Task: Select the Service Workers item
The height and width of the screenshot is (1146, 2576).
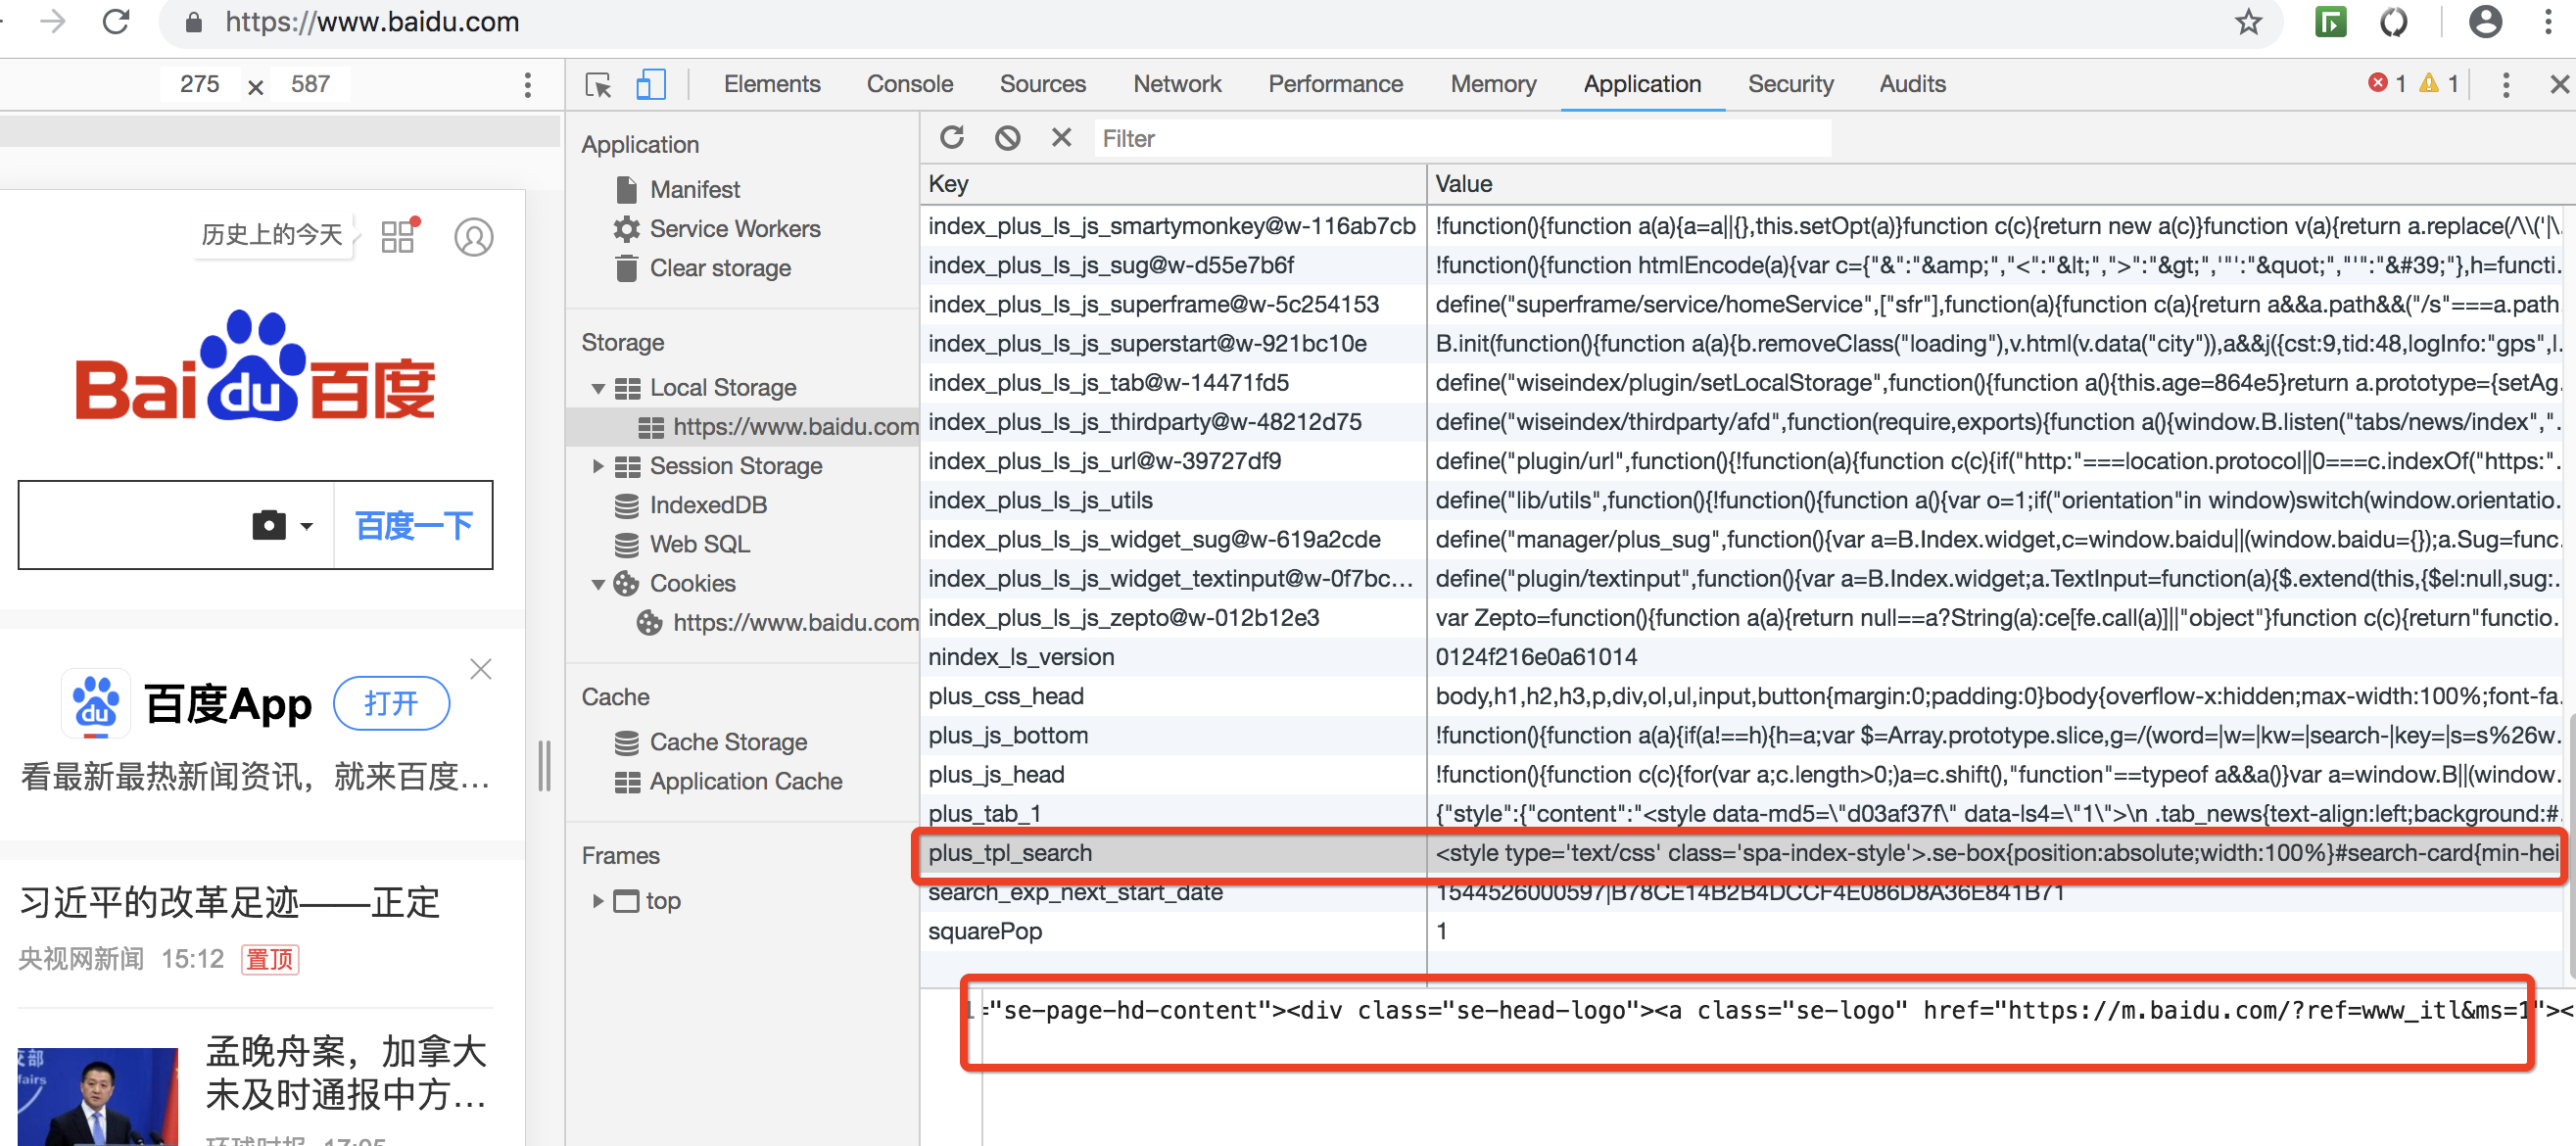Action: 734,229
